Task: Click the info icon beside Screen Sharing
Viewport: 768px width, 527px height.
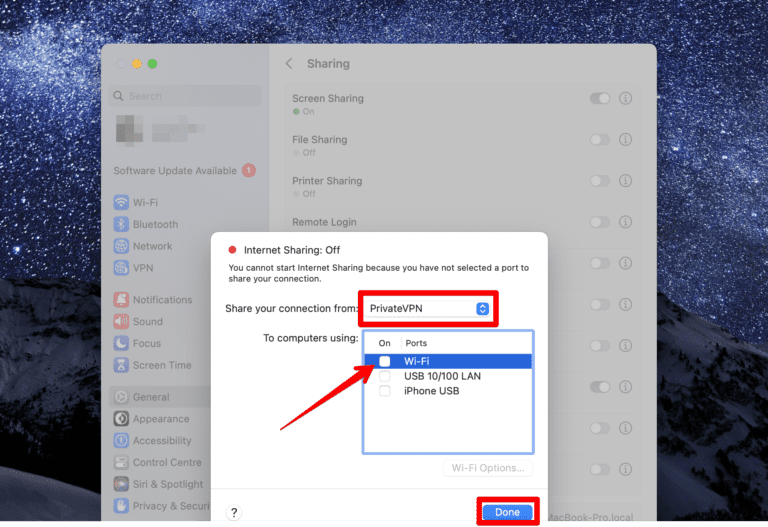Action: [626, 99]
